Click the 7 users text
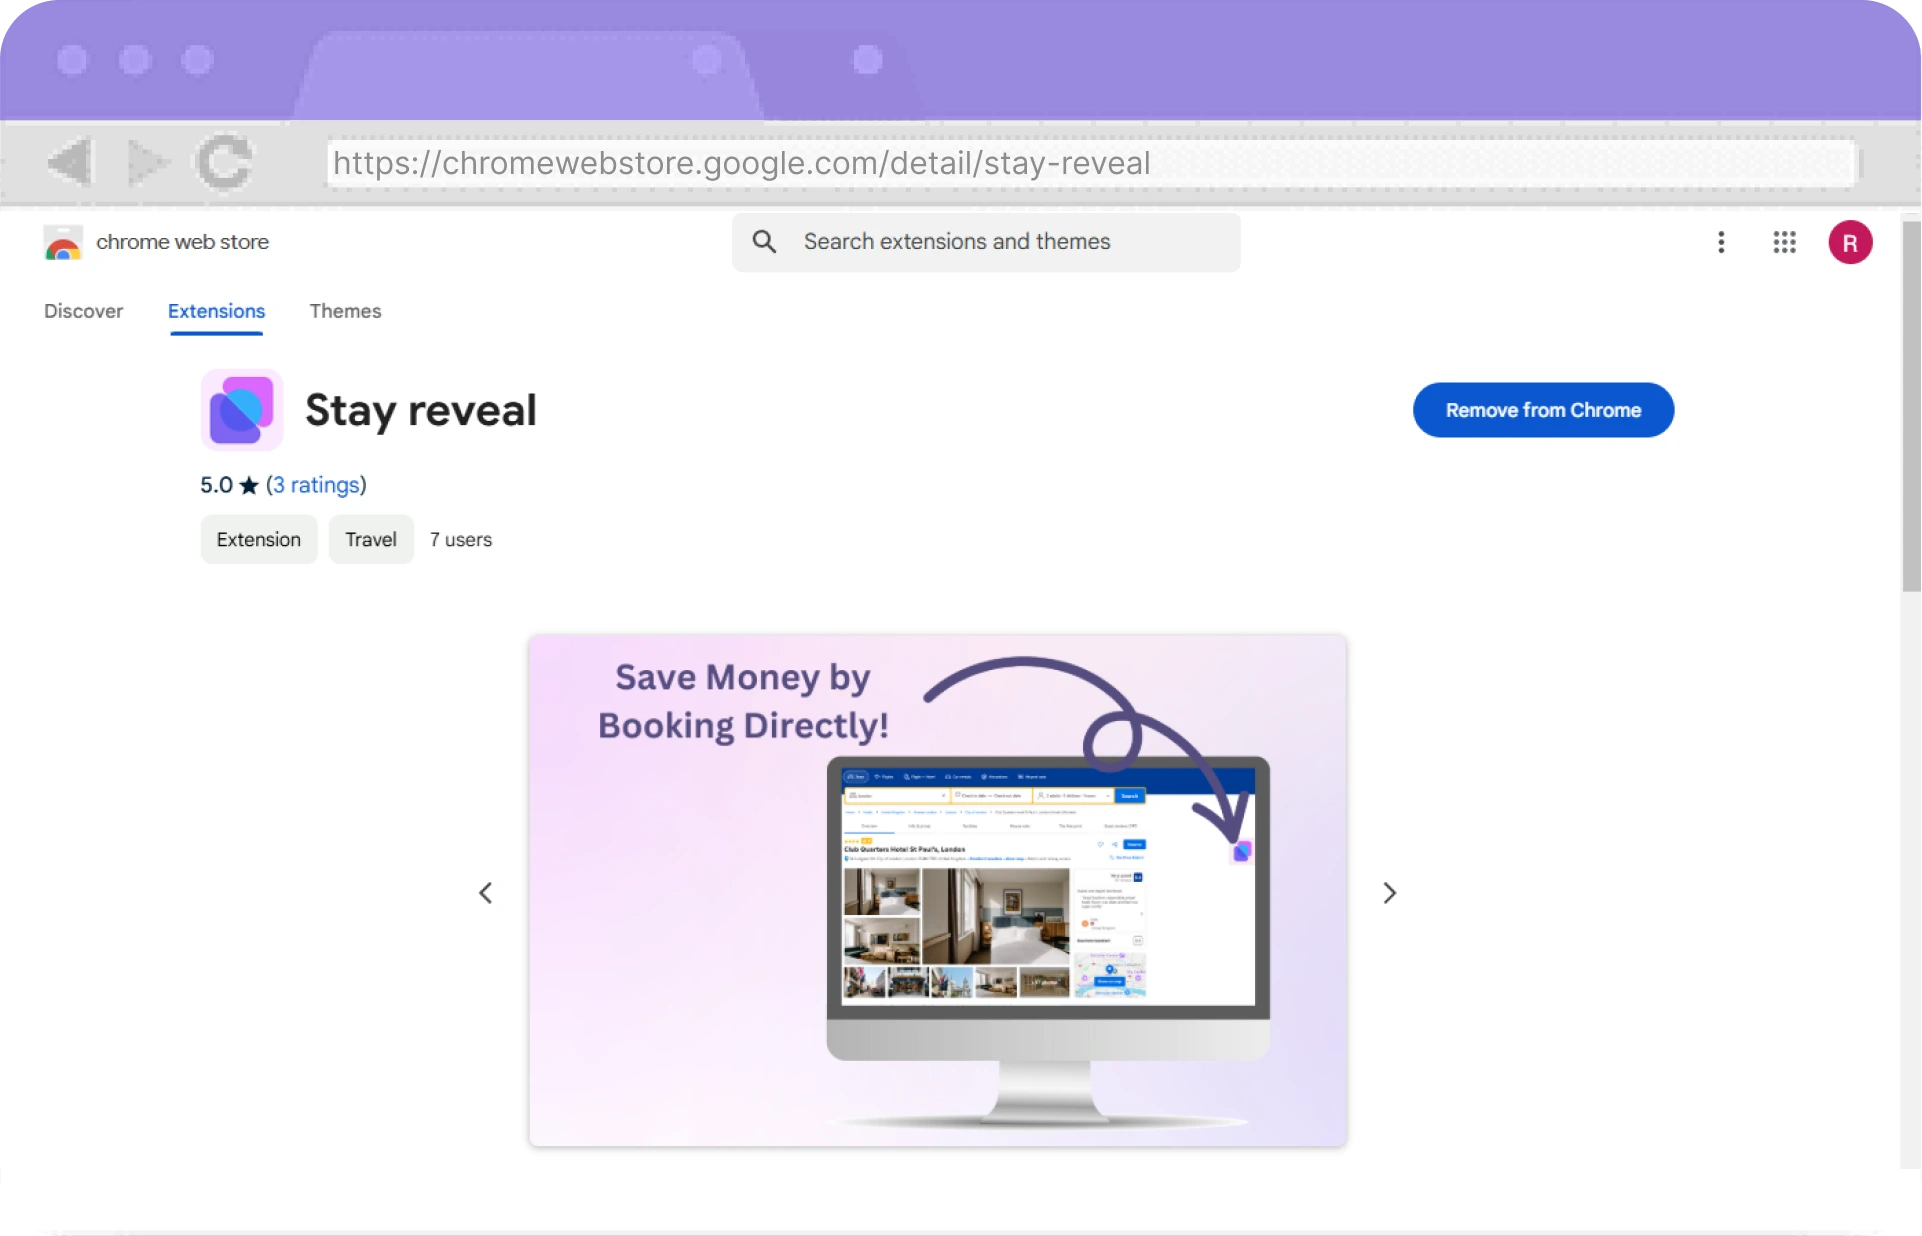 coord(461,539)
